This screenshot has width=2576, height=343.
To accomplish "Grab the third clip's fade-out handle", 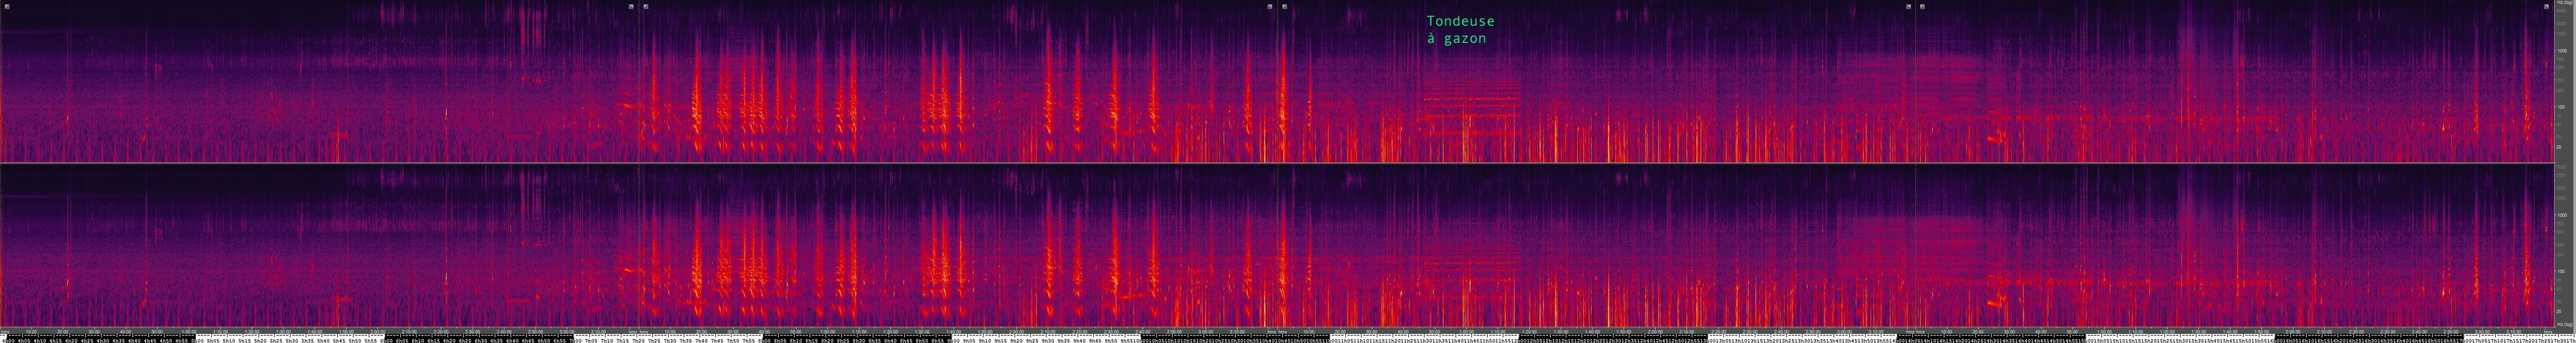I will (x=1908, y=6).
